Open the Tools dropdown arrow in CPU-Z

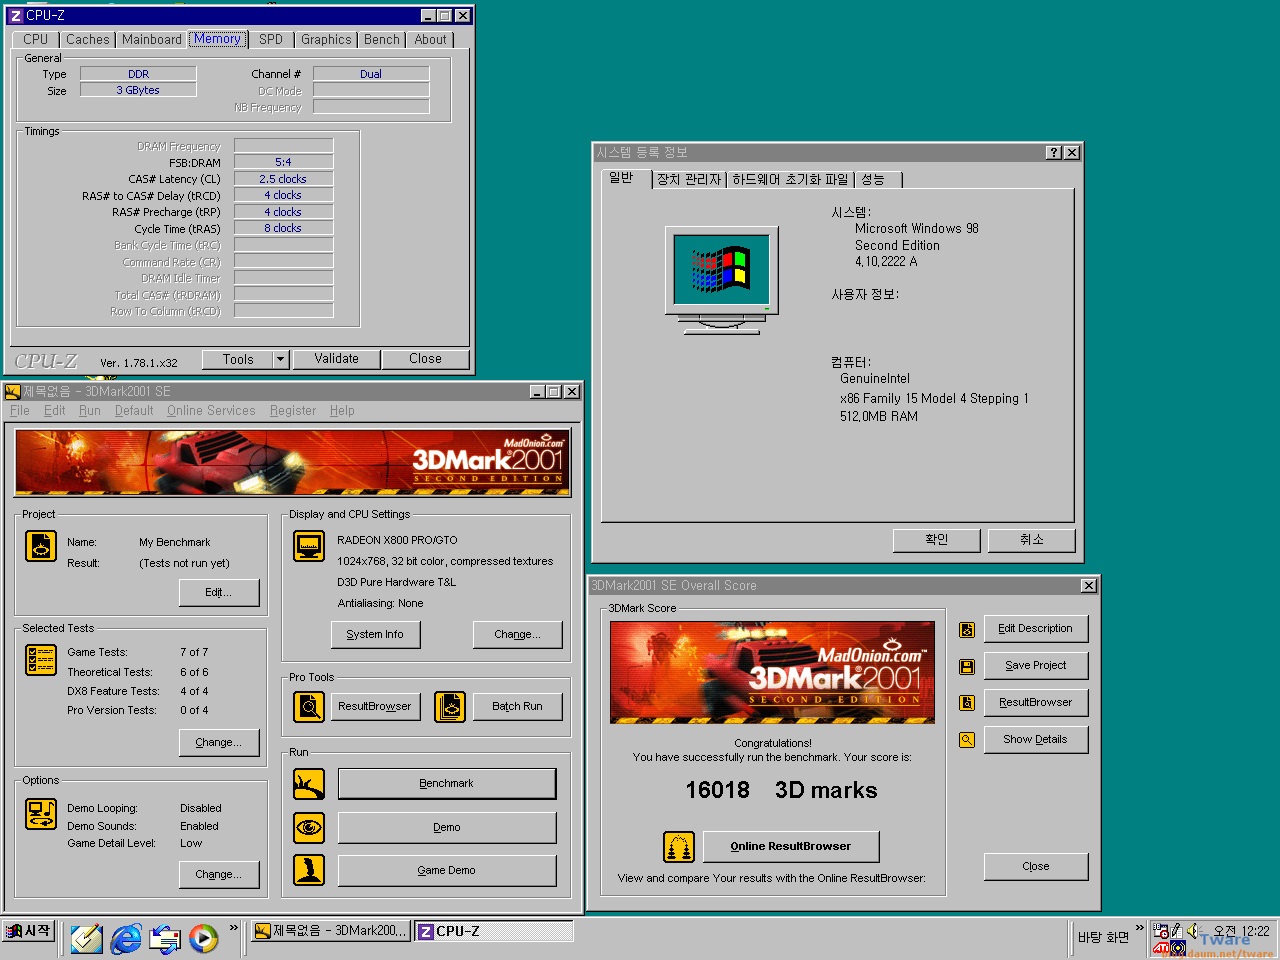tap(280, 359)
